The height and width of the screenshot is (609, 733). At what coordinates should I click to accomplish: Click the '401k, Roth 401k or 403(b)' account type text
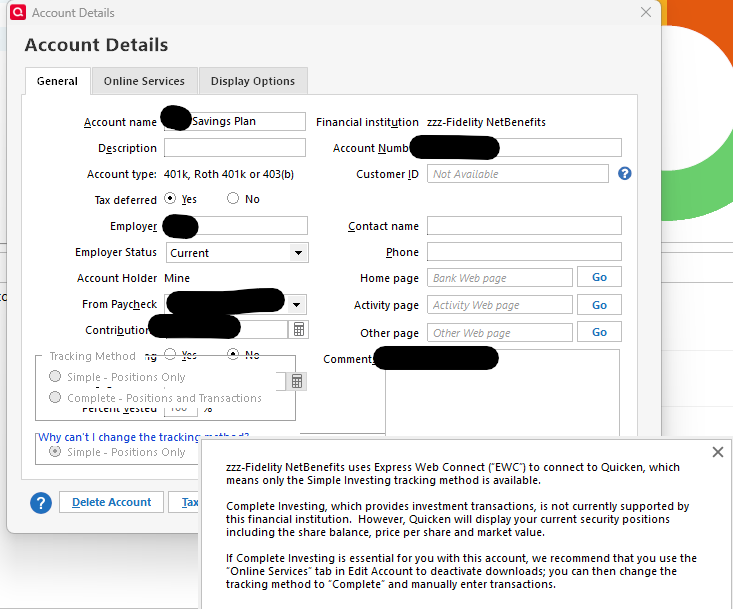tap(229, 174)
